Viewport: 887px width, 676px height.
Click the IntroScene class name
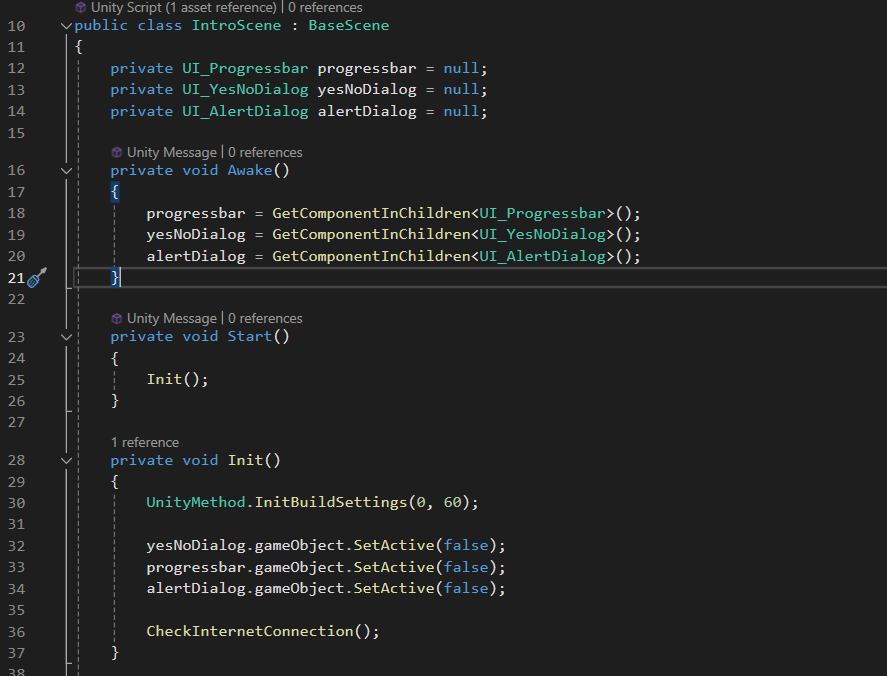click(236, 25)
